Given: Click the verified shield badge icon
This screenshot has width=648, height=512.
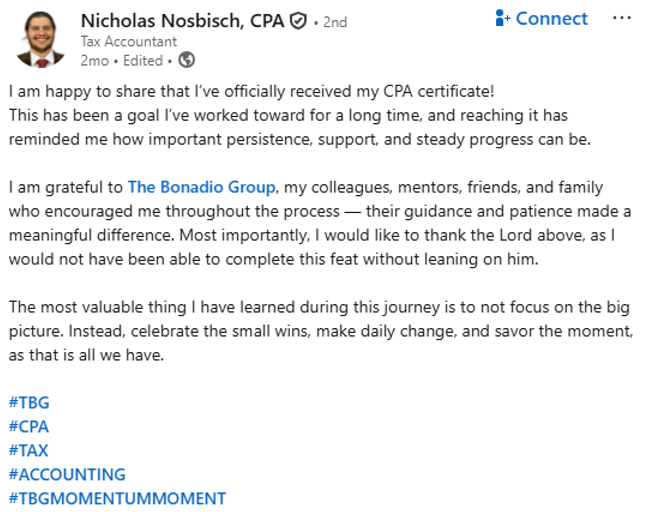Looking at the screenshot, I should tap(298, 21).
